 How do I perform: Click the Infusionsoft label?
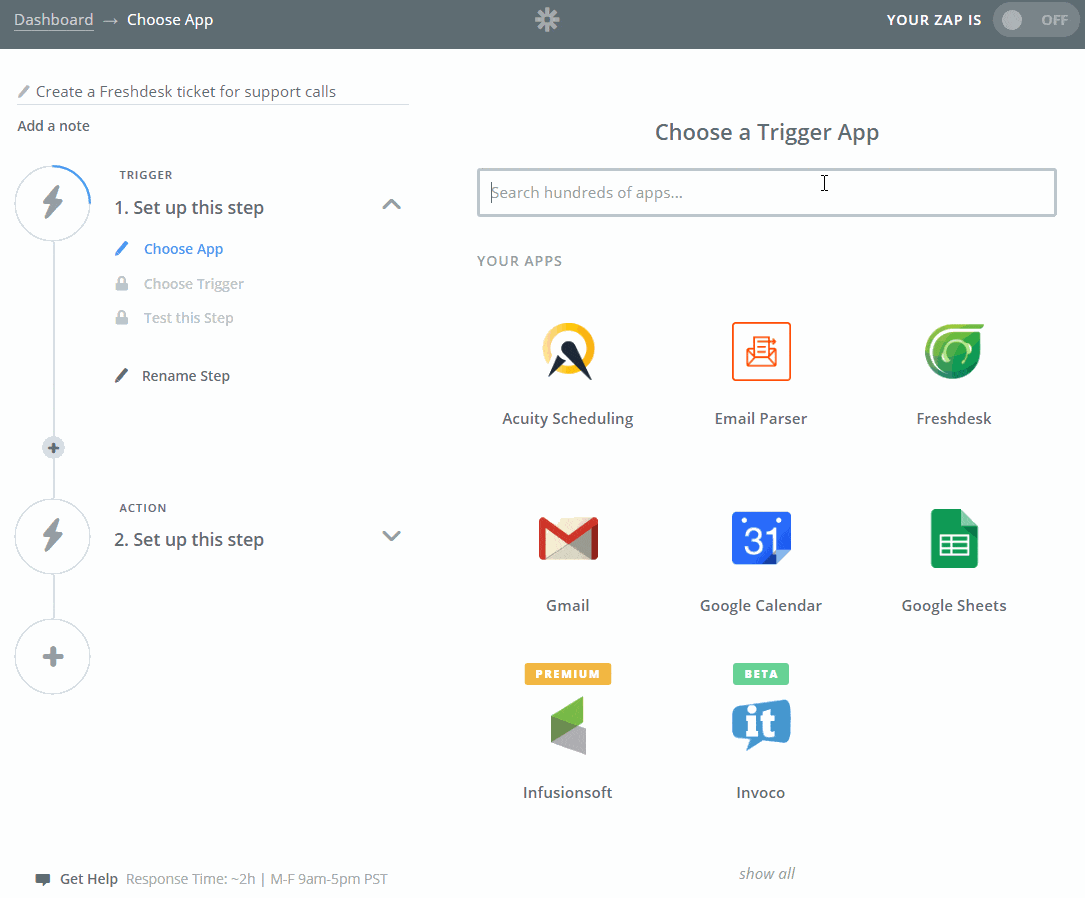[567, 792]
